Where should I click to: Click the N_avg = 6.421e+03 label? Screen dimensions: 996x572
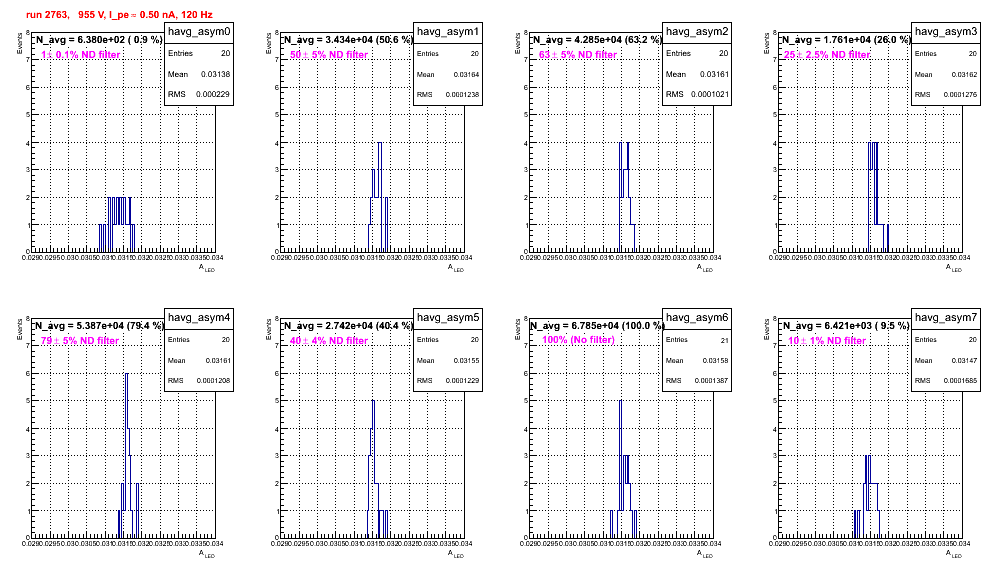[845, 325]
